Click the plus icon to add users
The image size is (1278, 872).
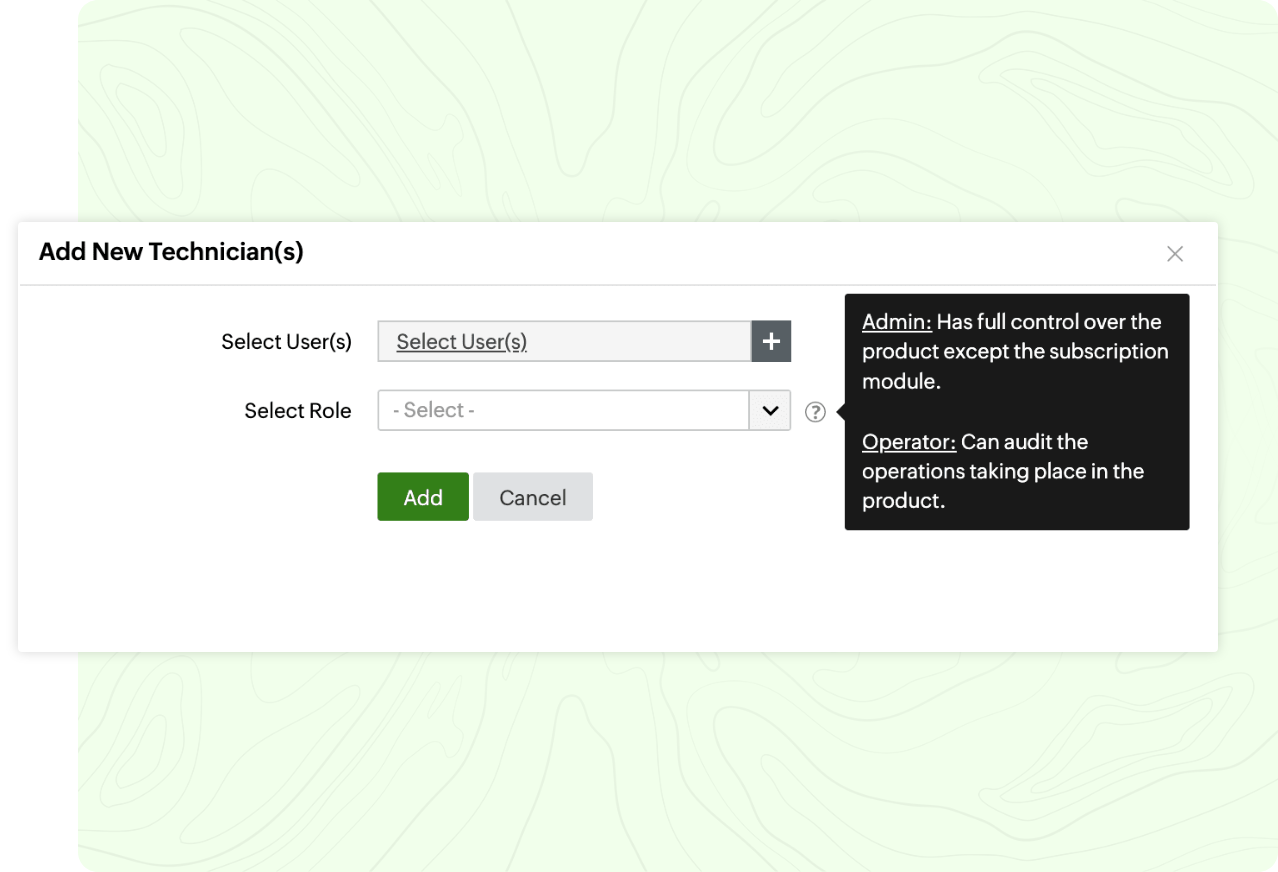[771, 341]
